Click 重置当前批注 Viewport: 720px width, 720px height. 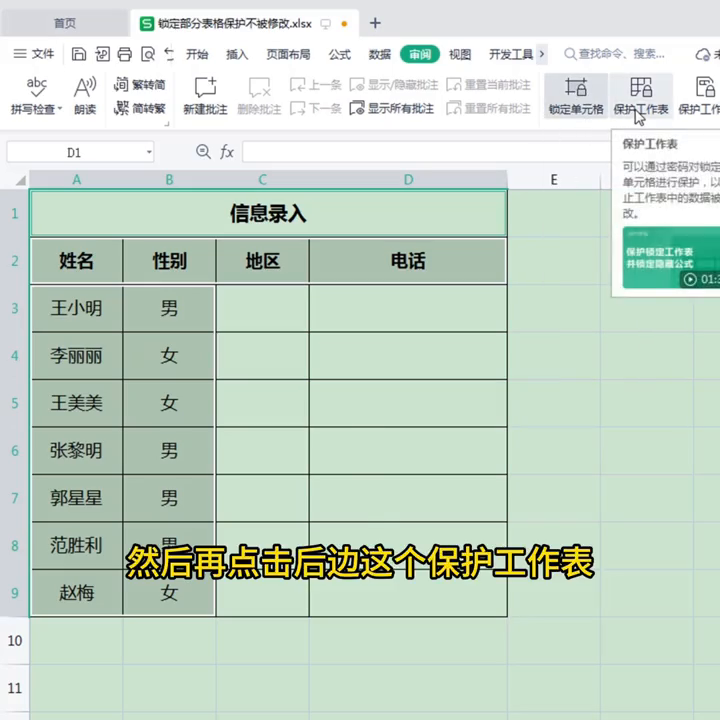tap(488, 84)
